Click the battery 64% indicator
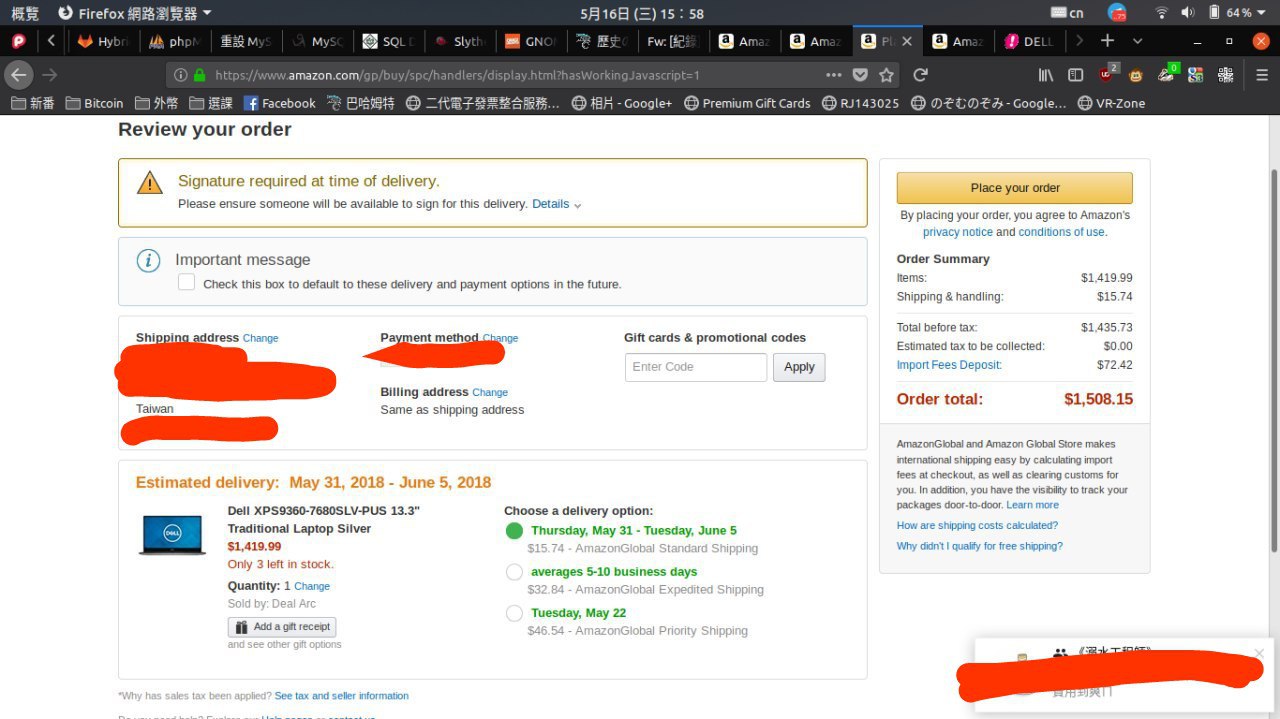This screenshot has width=1280, height=719. coord(1230,13)
